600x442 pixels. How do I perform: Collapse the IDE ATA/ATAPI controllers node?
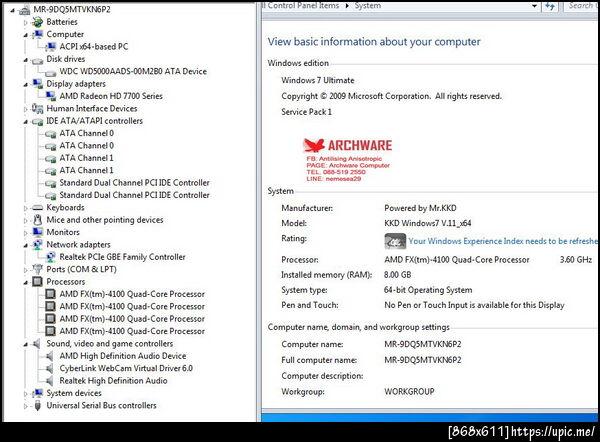pos(25,122)
